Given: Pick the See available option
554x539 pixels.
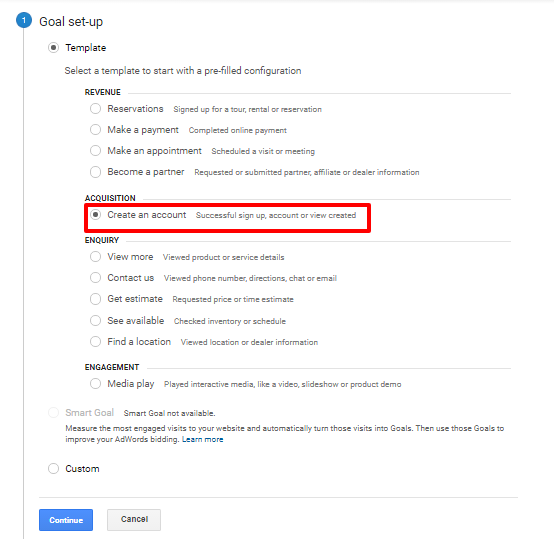Looking at the screenshot, I should pos(95,321).
